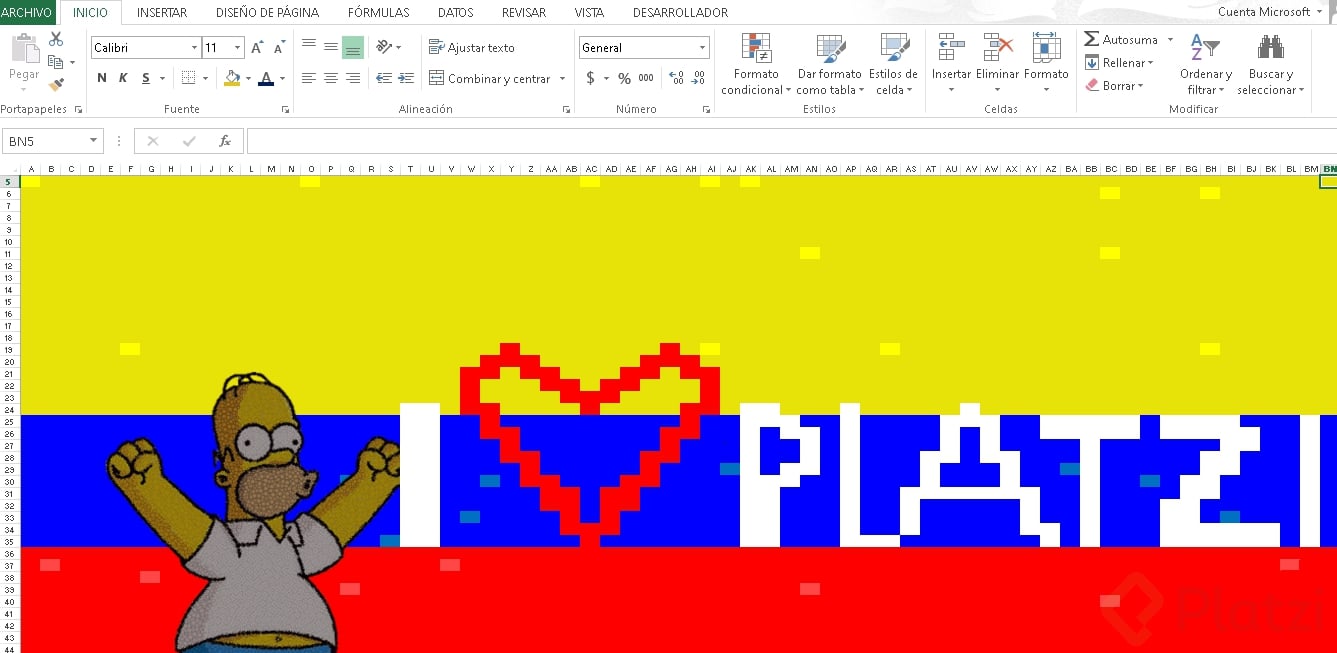Switch to the DISEÑO DE PÁGINA tab
The image size is (1337, 653).
pos(268,12)
